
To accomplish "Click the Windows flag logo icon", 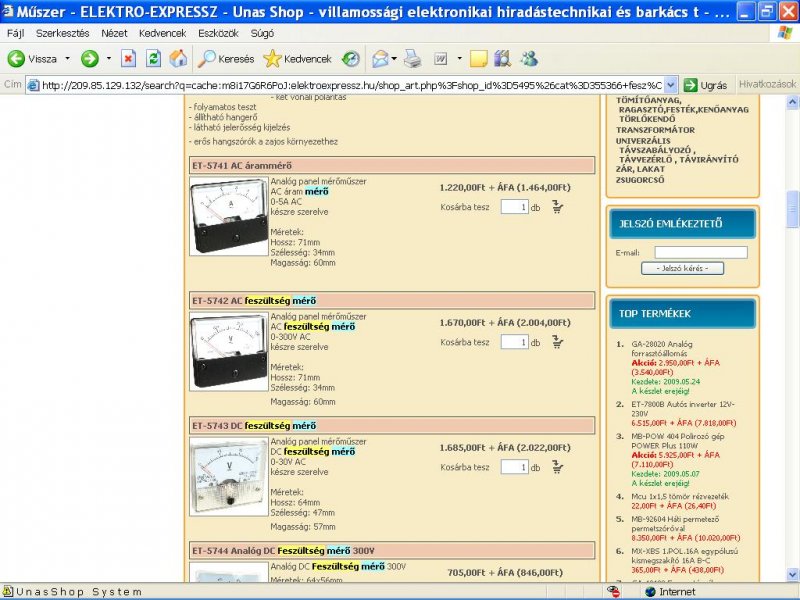I will [785, 33].
